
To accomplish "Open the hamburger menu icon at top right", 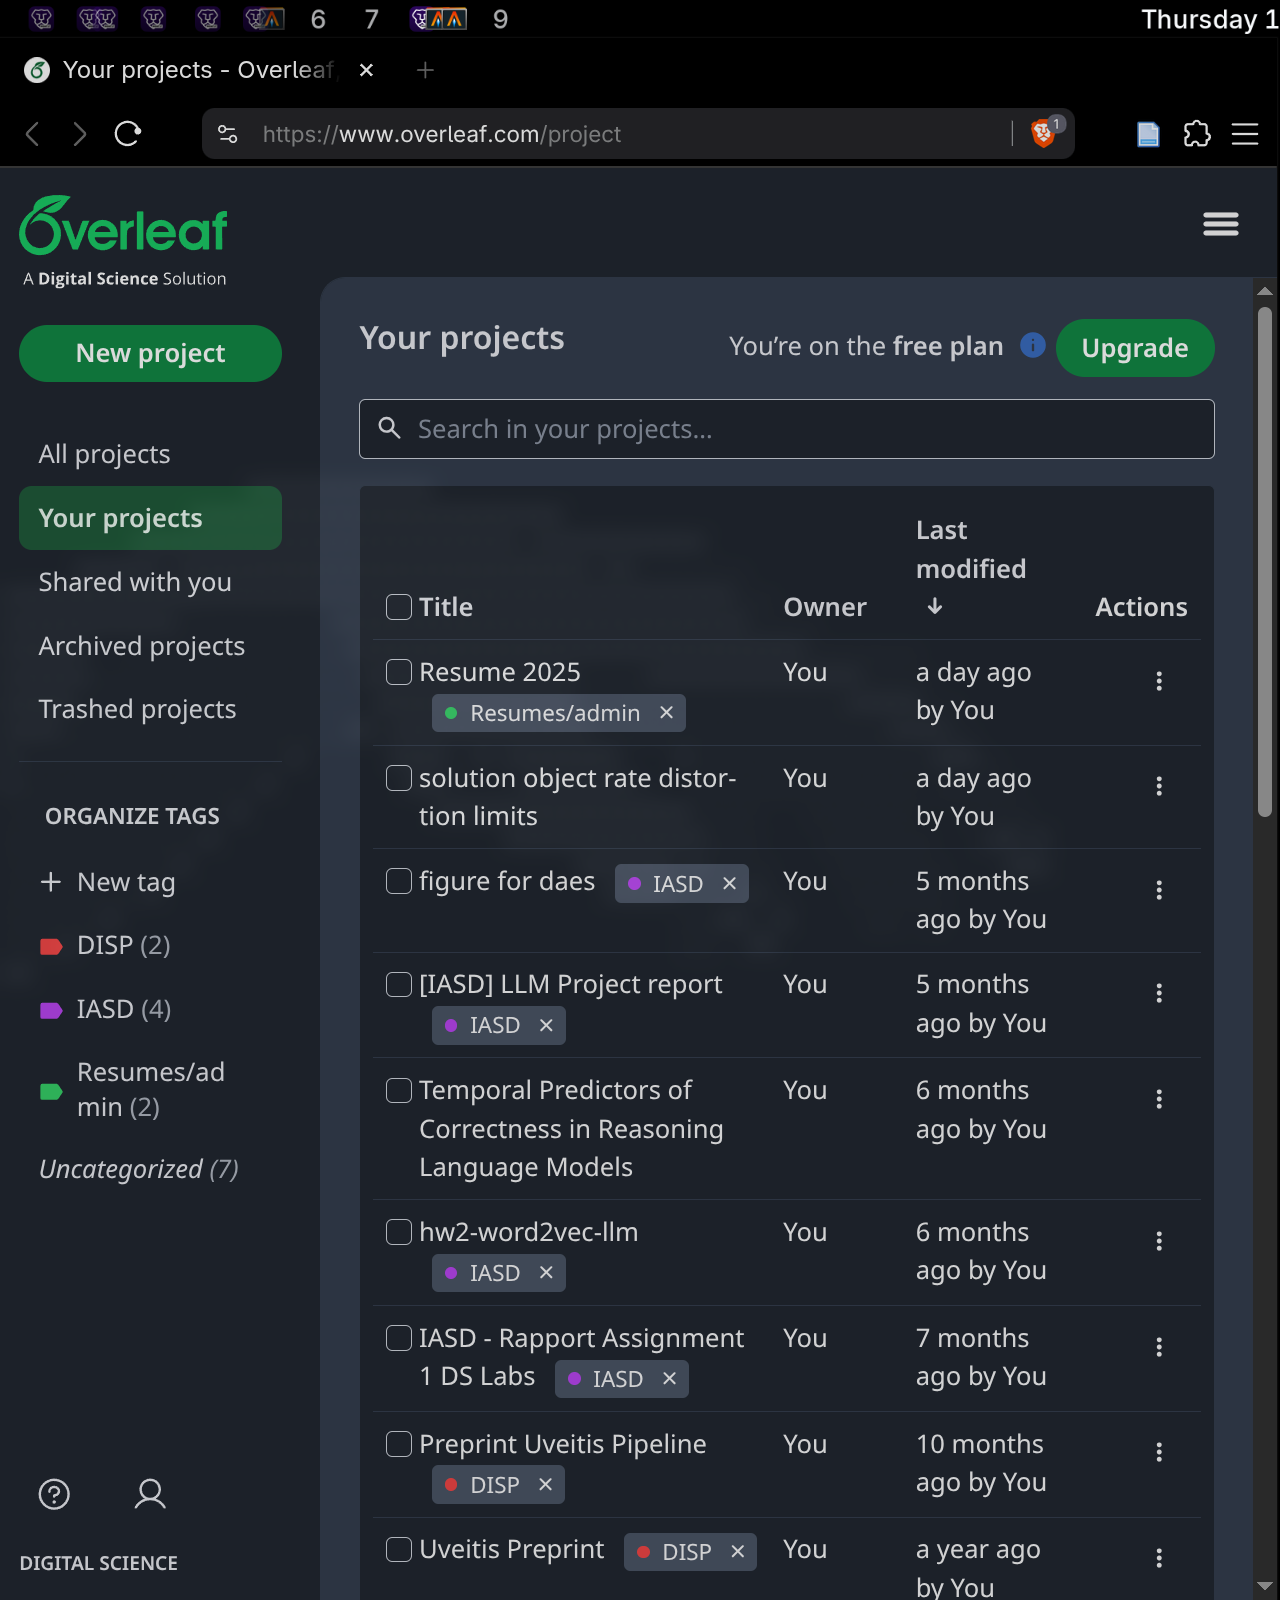I will tap(1221, 224).
